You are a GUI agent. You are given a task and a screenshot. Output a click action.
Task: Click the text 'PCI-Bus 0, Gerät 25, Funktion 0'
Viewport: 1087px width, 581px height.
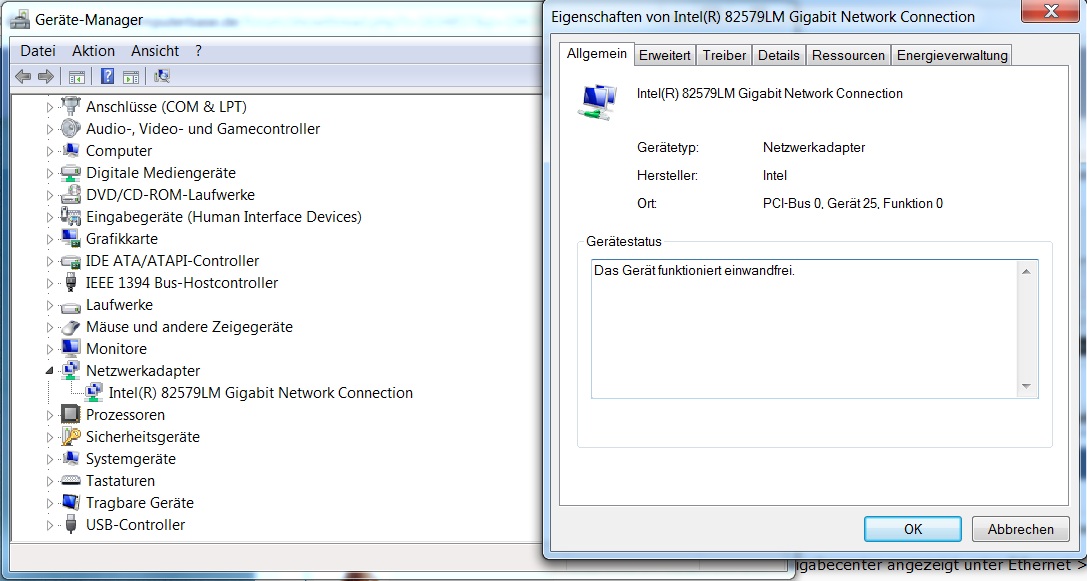tap(853, 203)
